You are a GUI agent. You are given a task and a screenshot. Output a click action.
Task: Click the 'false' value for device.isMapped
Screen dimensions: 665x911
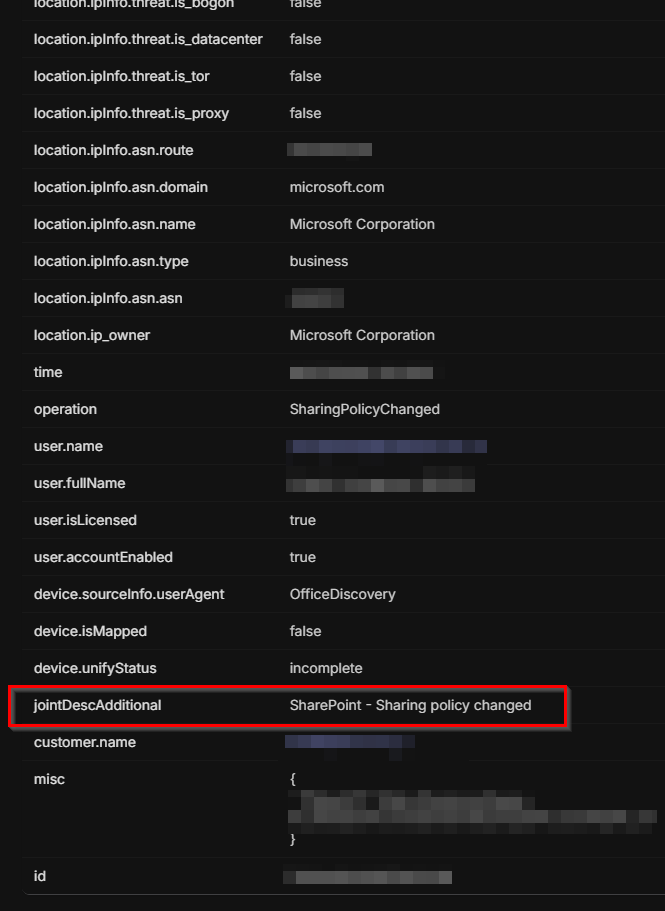305,631
